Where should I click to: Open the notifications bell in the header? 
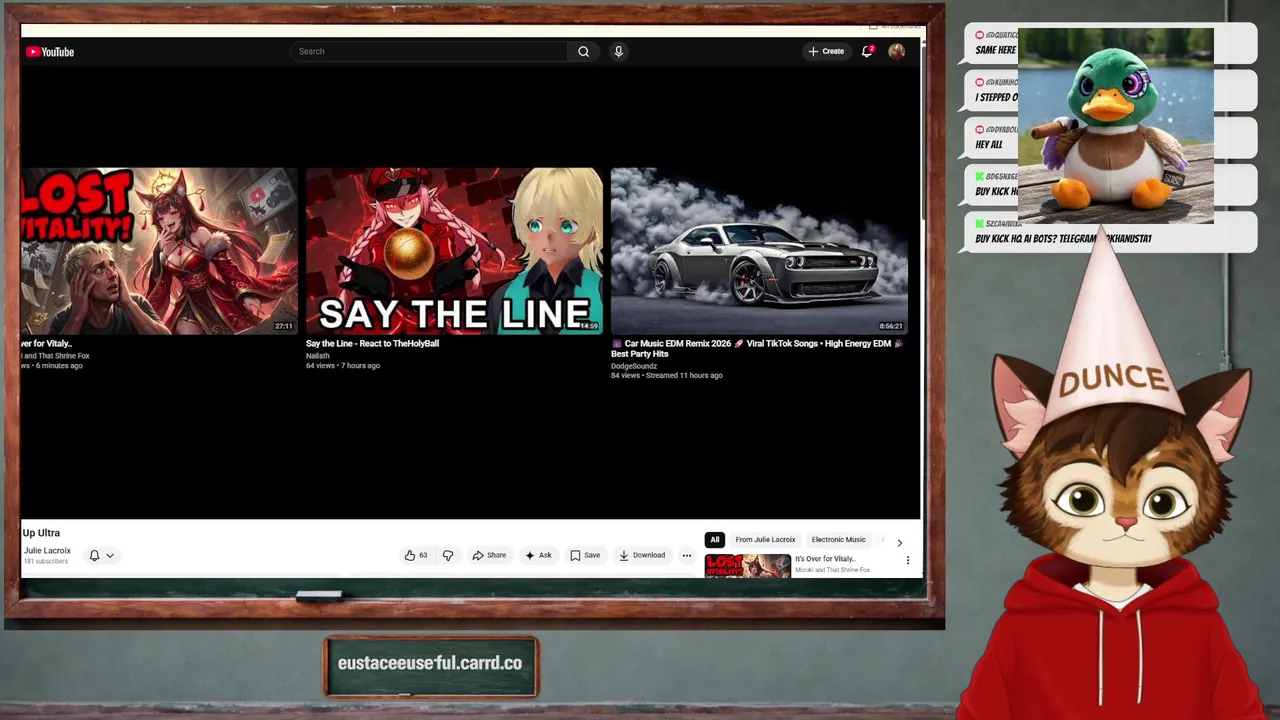[x=867, y=52]
